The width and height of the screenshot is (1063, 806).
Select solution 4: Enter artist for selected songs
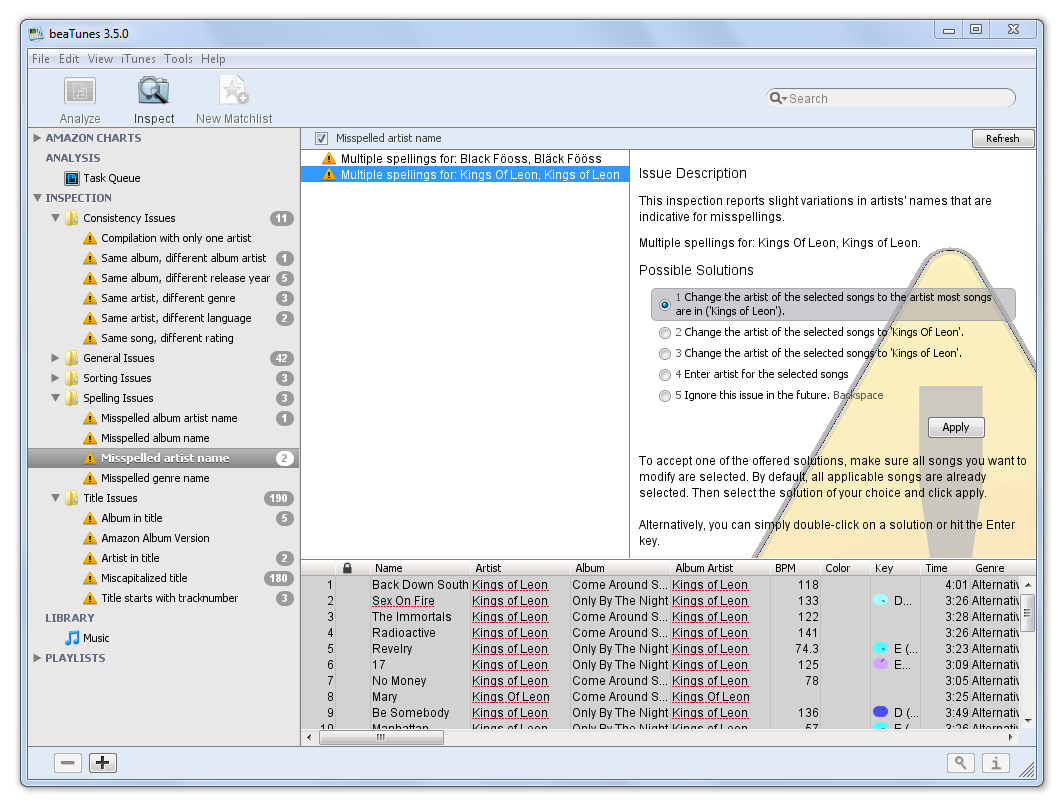pos(665,375)
